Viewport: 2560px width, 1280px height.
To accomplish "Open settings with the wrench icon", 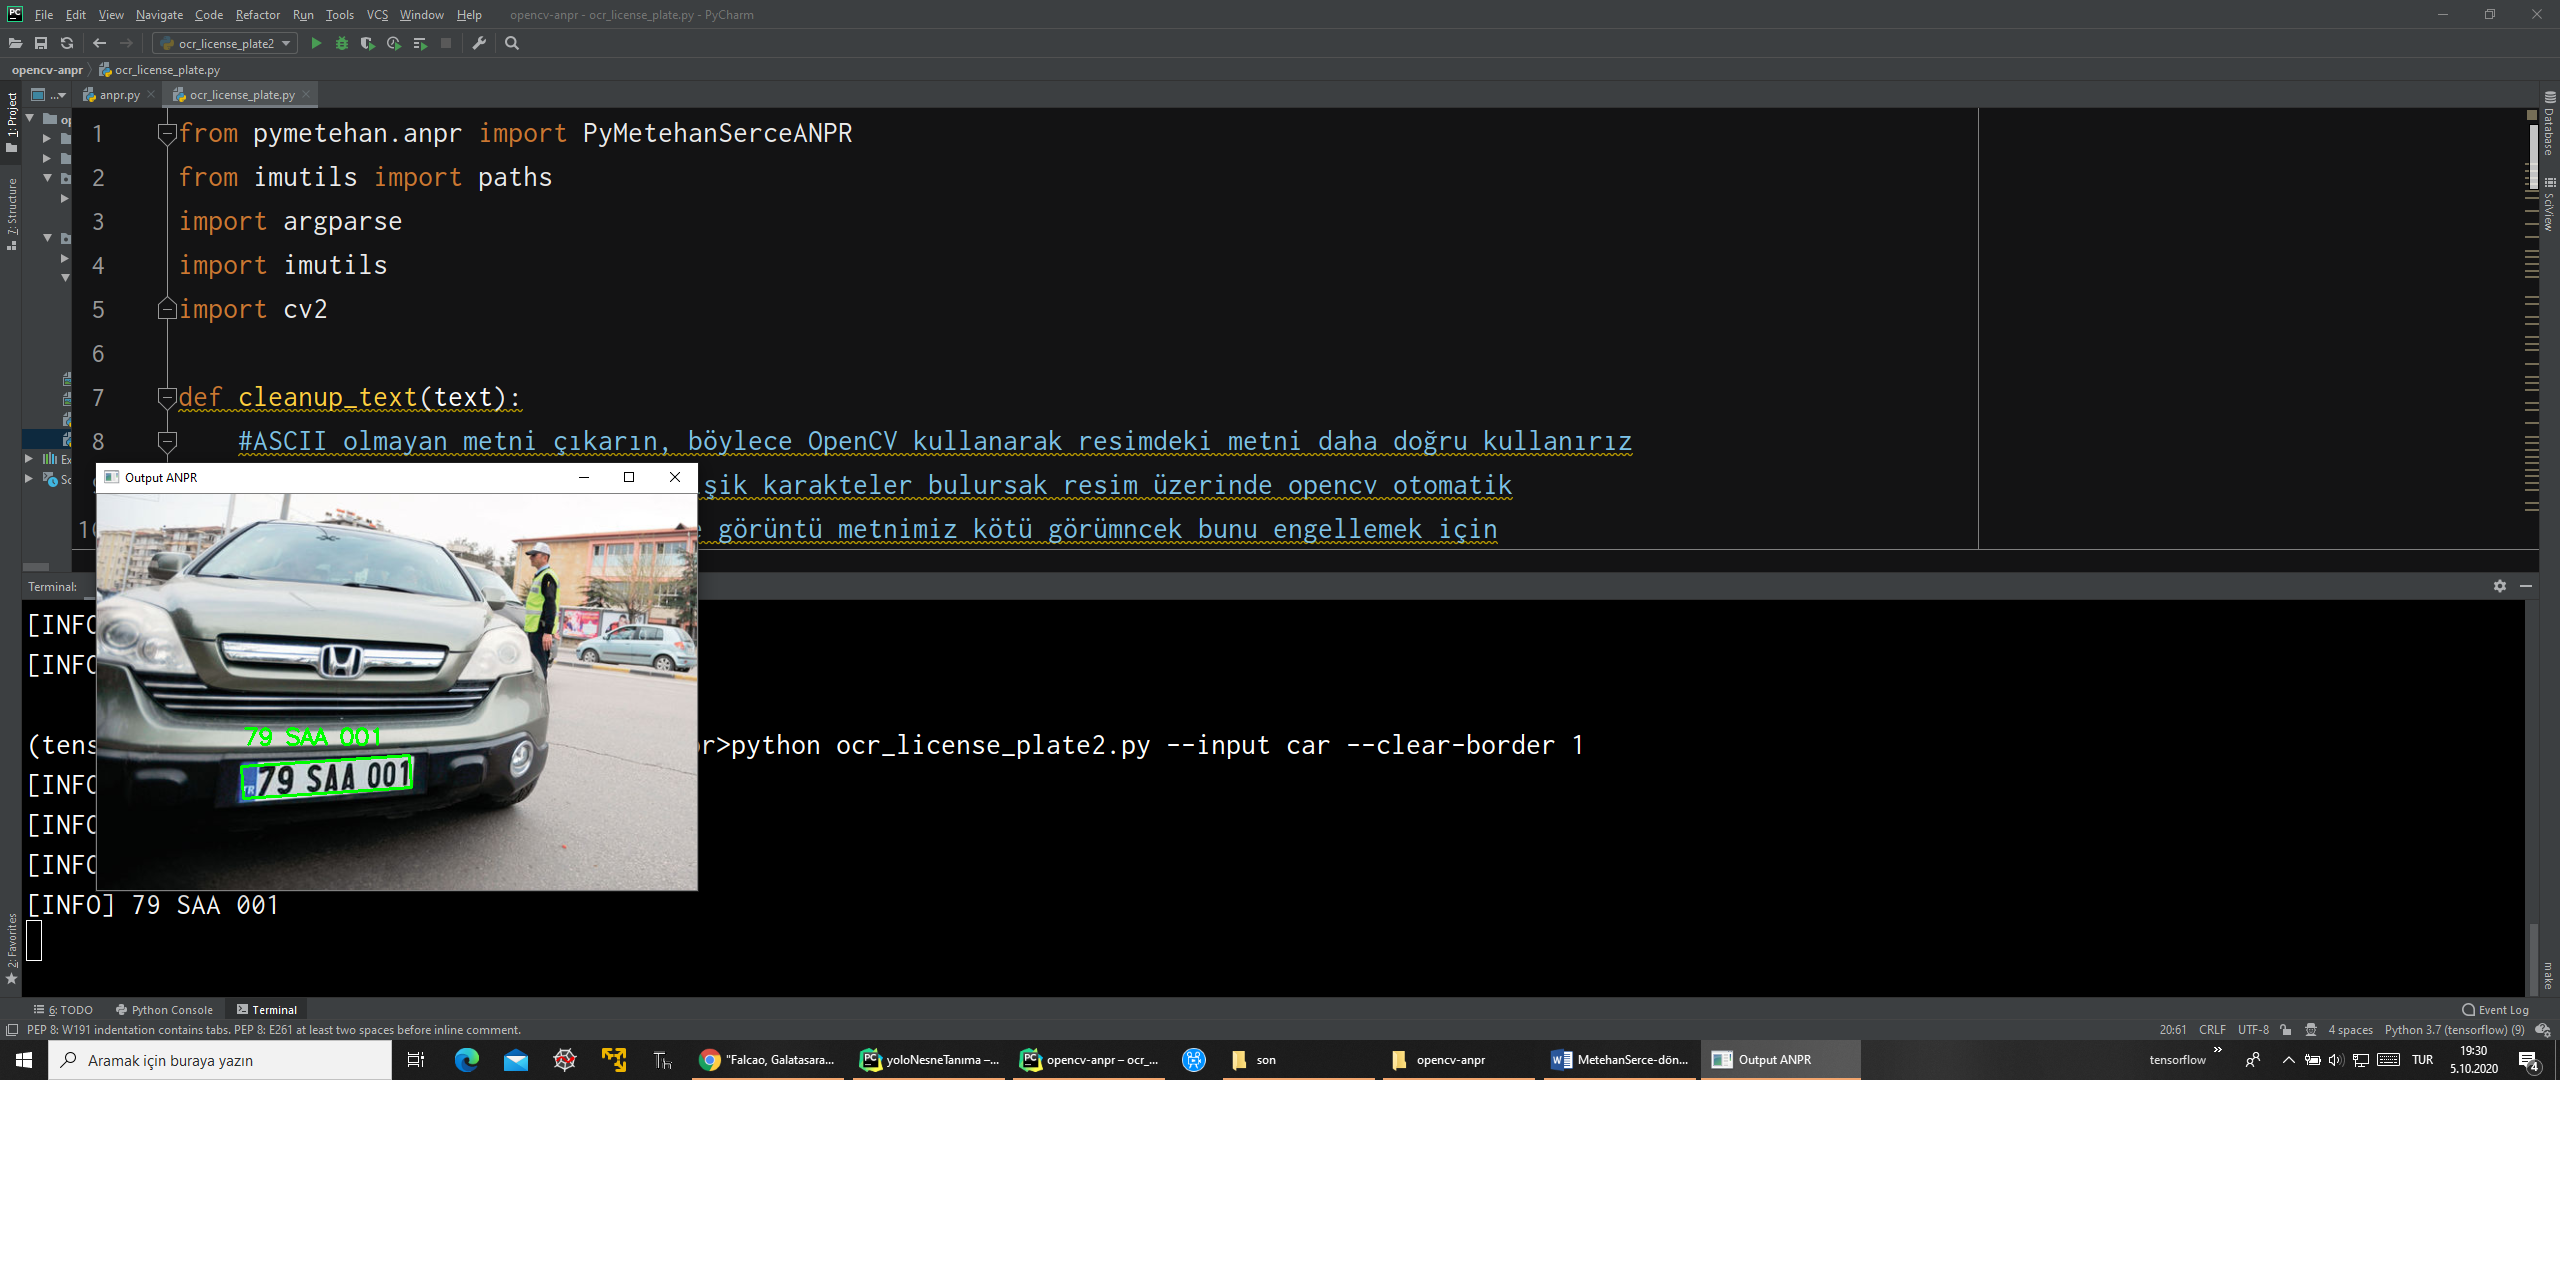I will click(x=479, y=43).
